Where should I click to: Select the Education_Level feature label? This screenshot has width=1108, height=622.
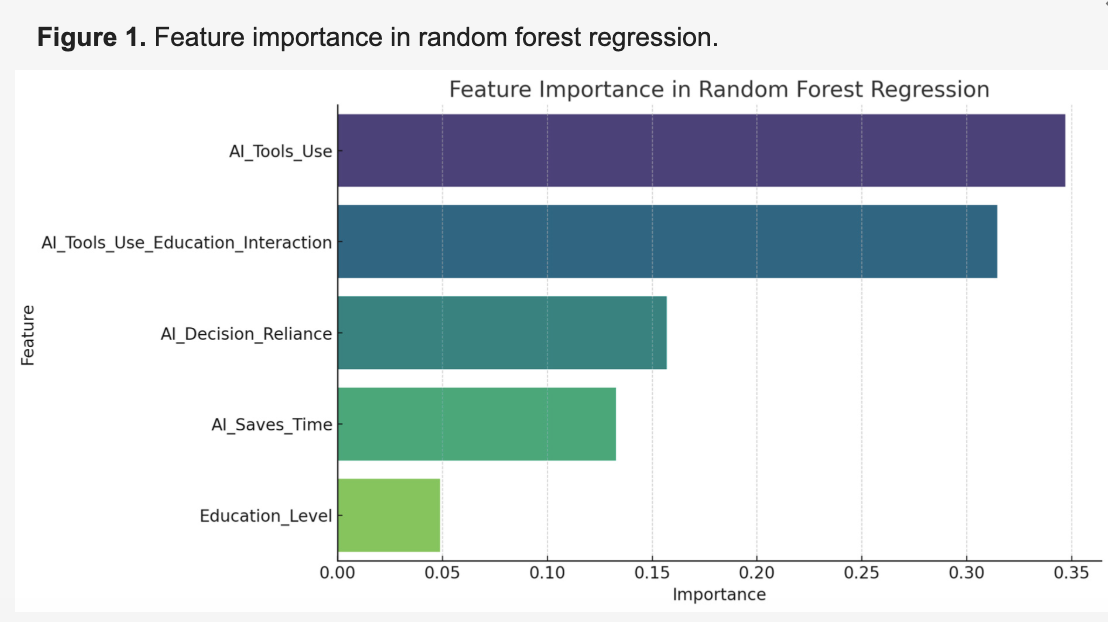(265, 516)
